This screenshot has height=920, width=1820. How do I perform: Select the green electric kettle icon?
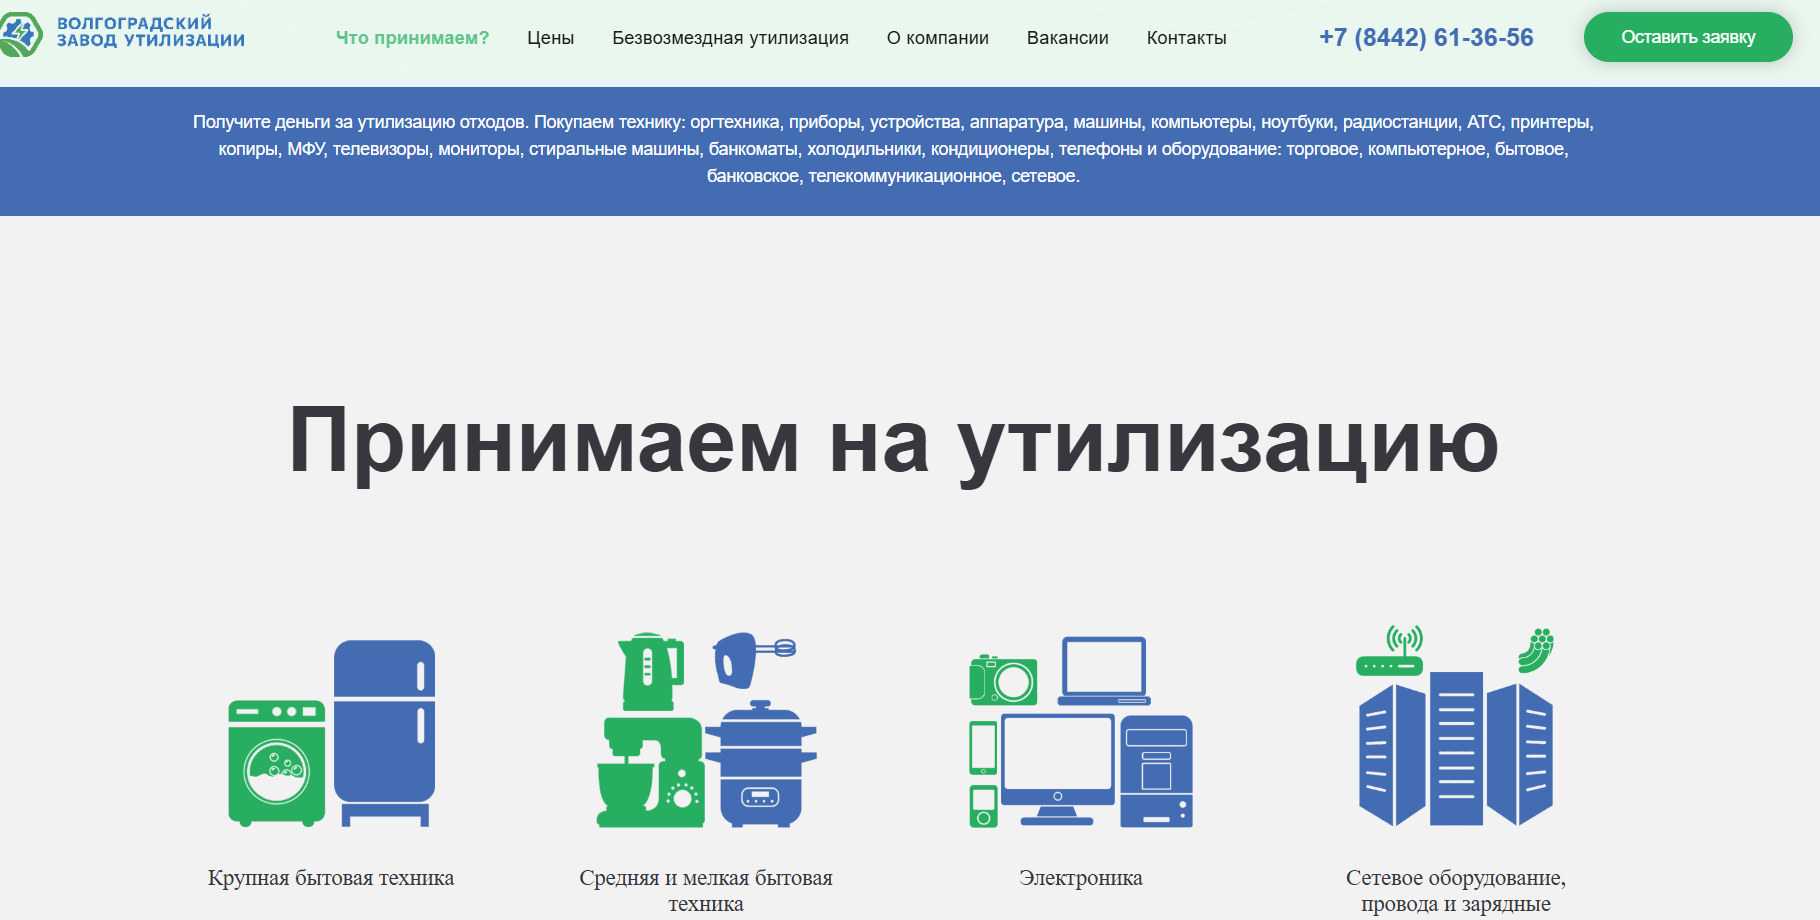650,671
